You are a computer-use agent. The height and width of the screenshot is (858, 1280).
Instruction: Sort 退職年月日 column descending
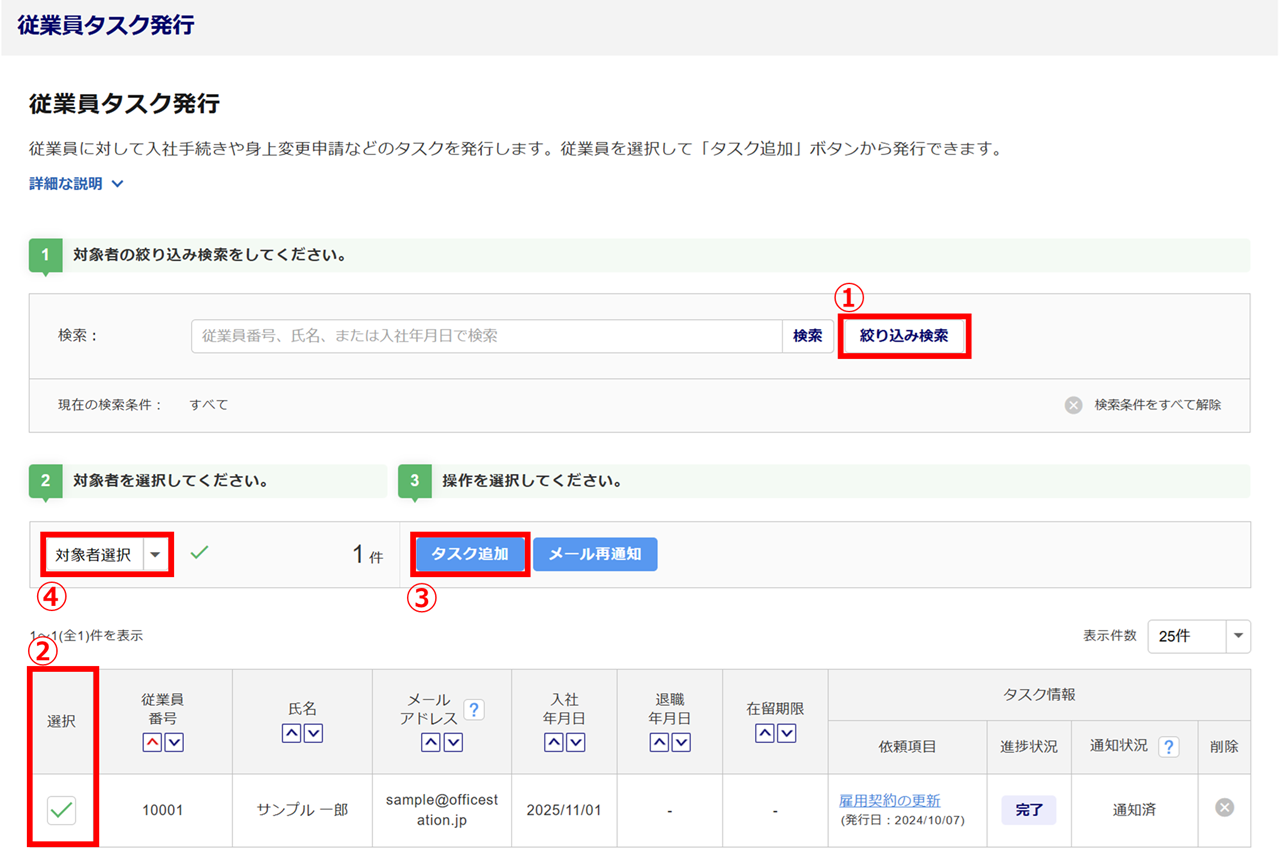[681, 743]
